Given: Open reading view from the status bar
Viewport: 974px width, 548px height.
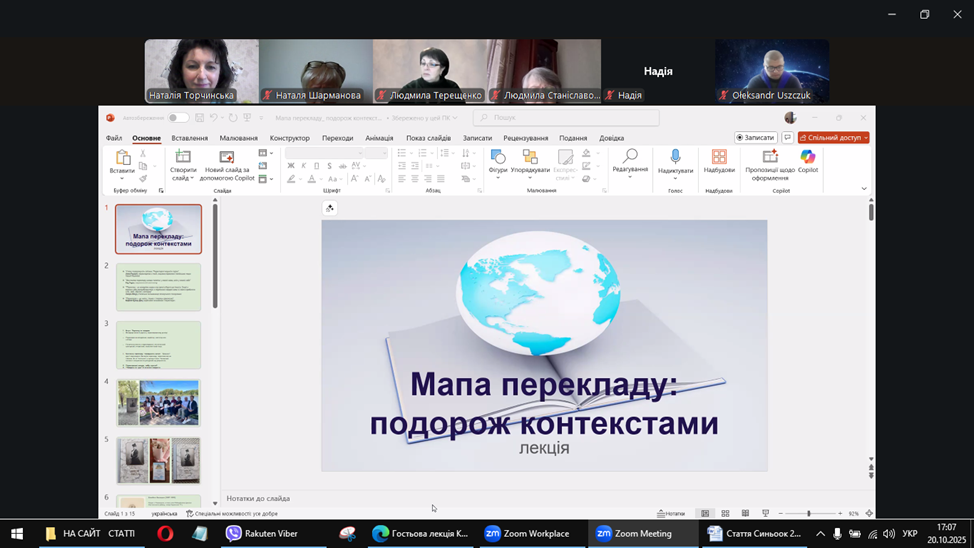Looking at the screenshot, I should pyautogui.click(x=745, y=513).
